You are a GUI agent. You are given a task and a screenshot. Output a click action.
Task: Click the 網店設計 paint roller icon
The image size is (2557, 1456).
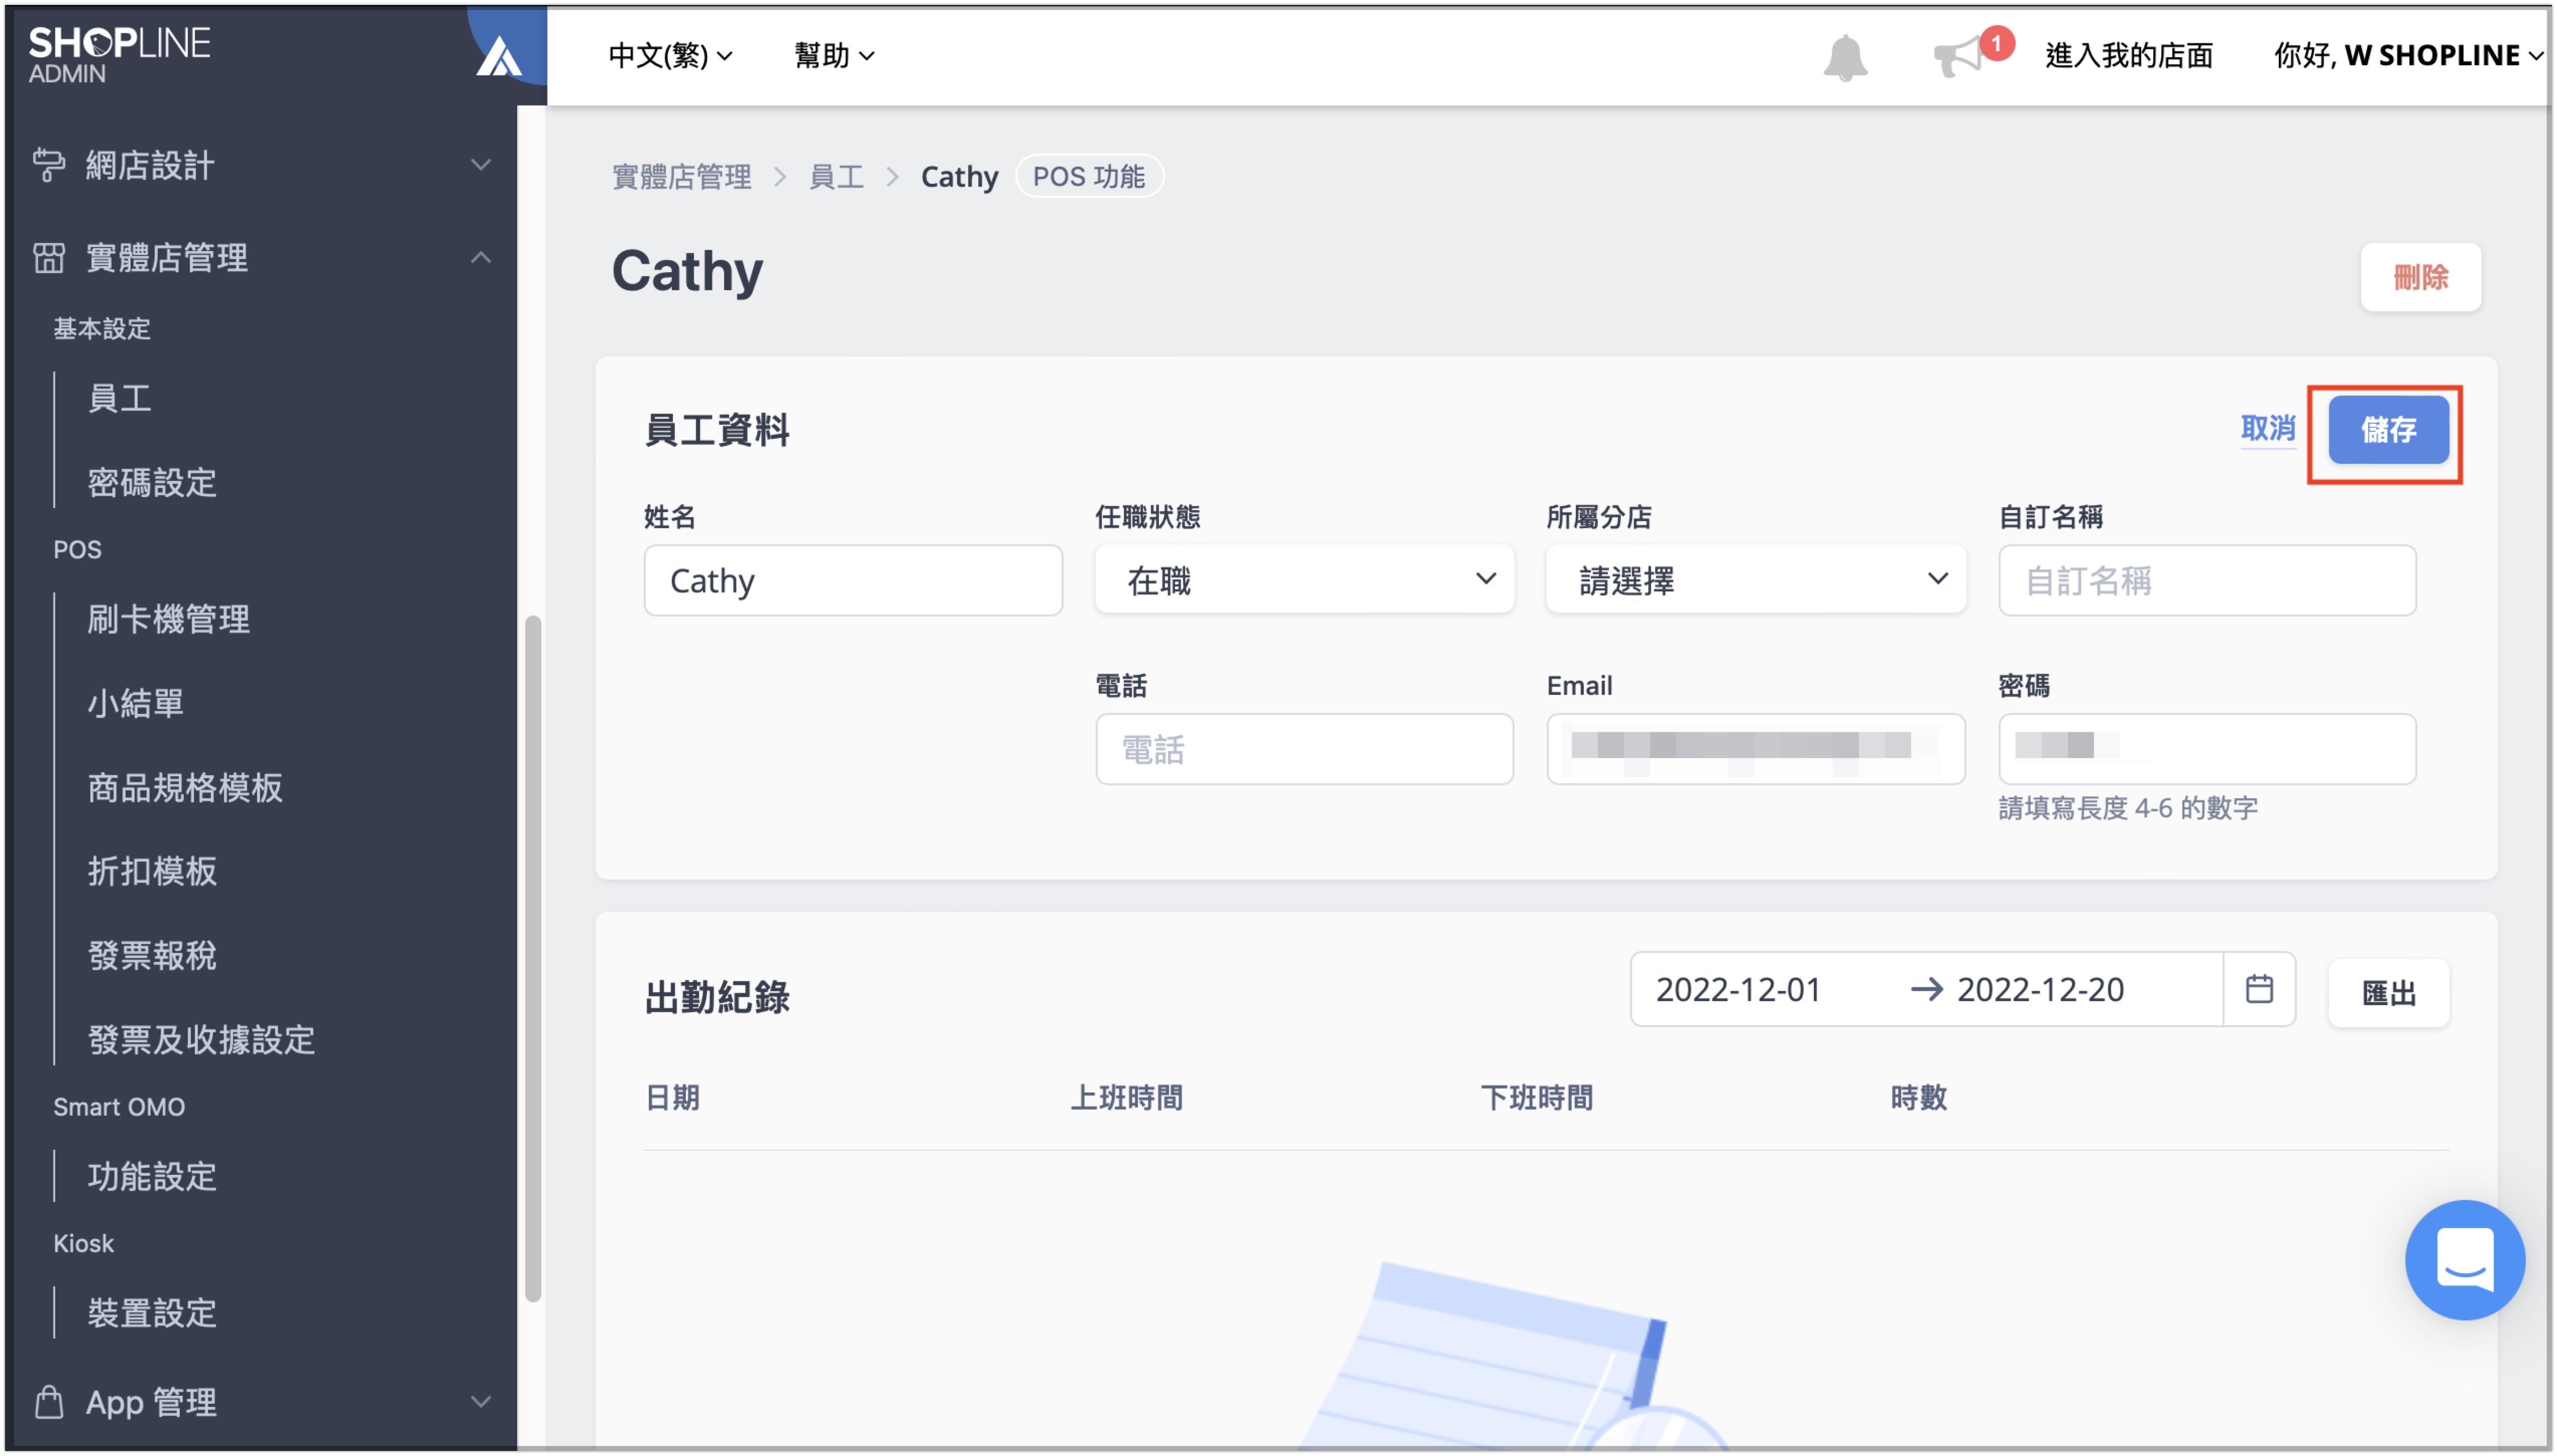[x=48, y=165]
